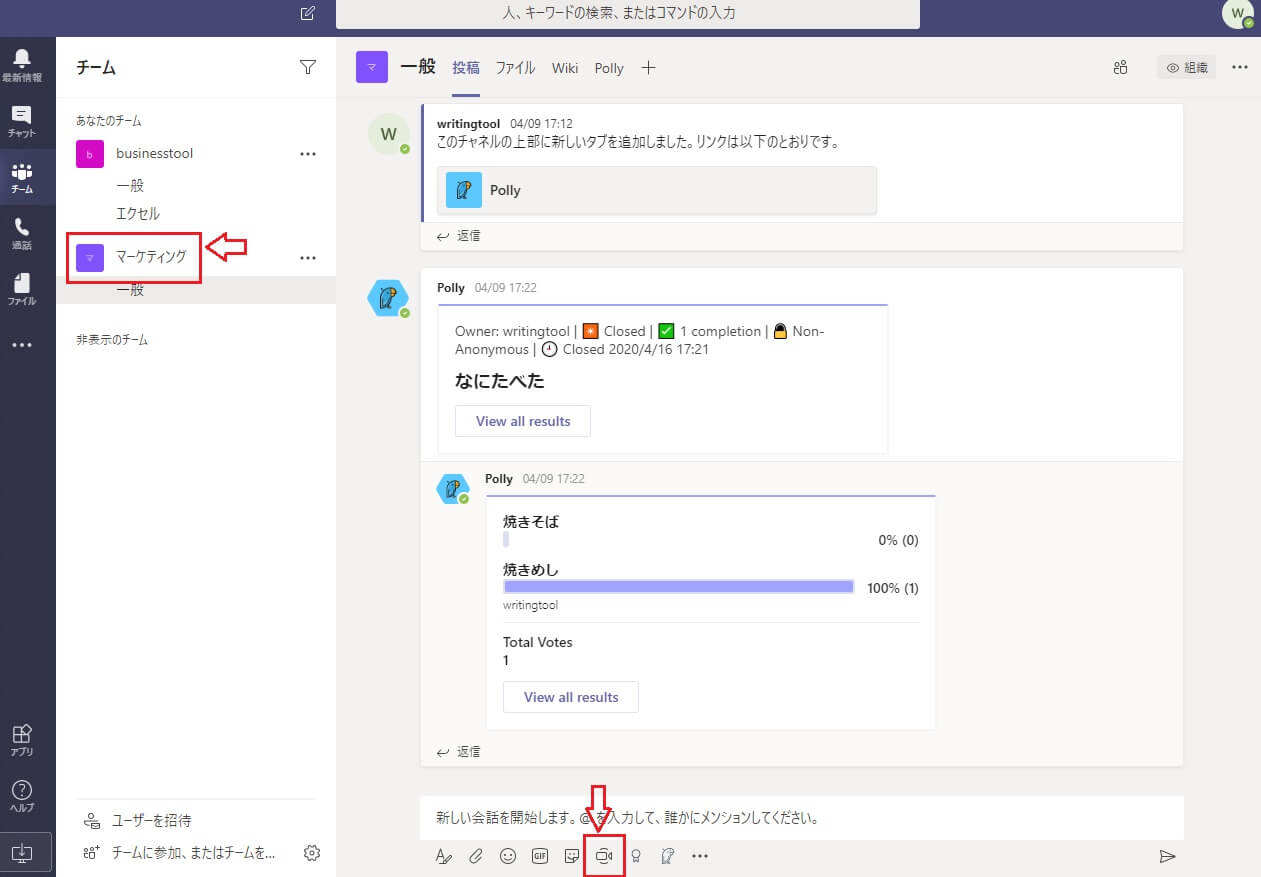Click the new chat compose icon
The width and height of the screenshot is (1261, 877).
coord(308,14)
